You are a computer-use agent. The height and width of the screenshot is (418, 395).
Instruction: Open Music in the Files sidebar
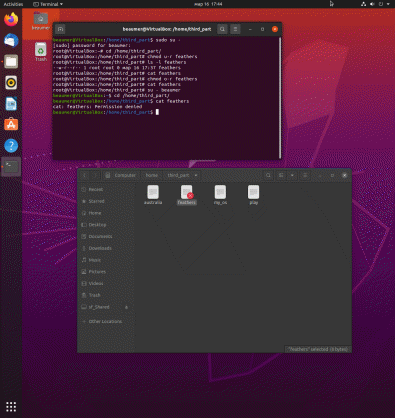click(106, 260)
